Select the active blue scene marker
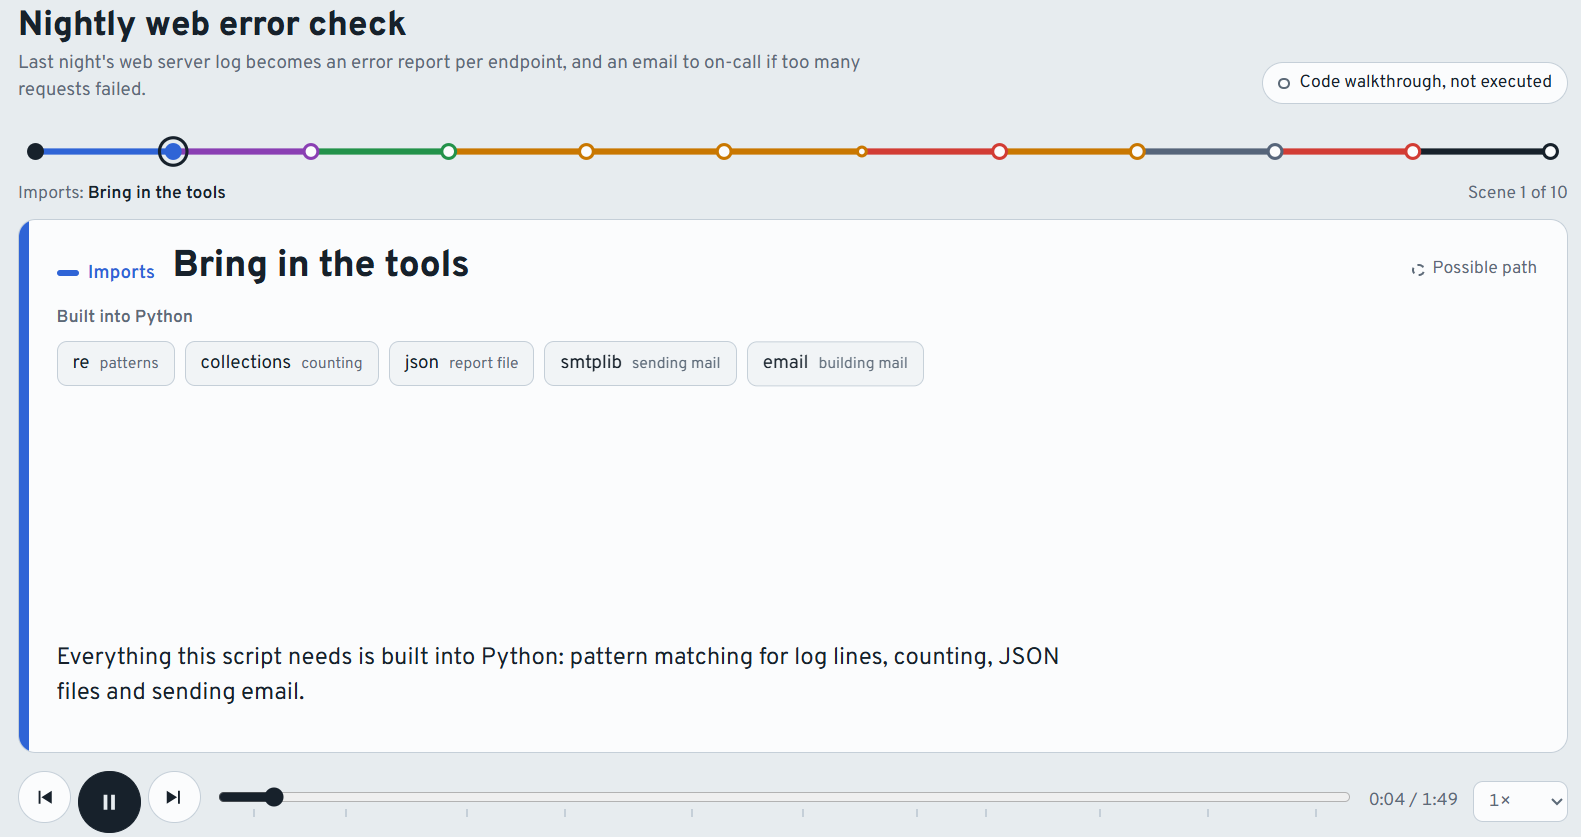Image resolution: width=1581 pixels, height=837 pixels. pos(173,152)
